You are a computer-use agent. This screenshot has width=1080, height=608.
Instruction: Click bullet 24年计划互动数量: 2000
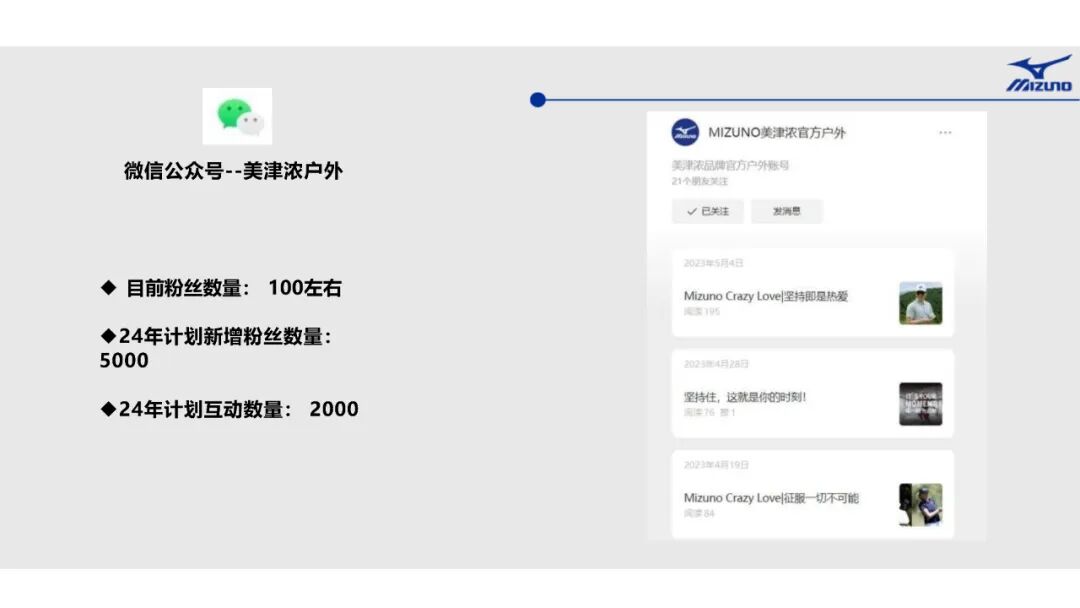pos(229,409)
